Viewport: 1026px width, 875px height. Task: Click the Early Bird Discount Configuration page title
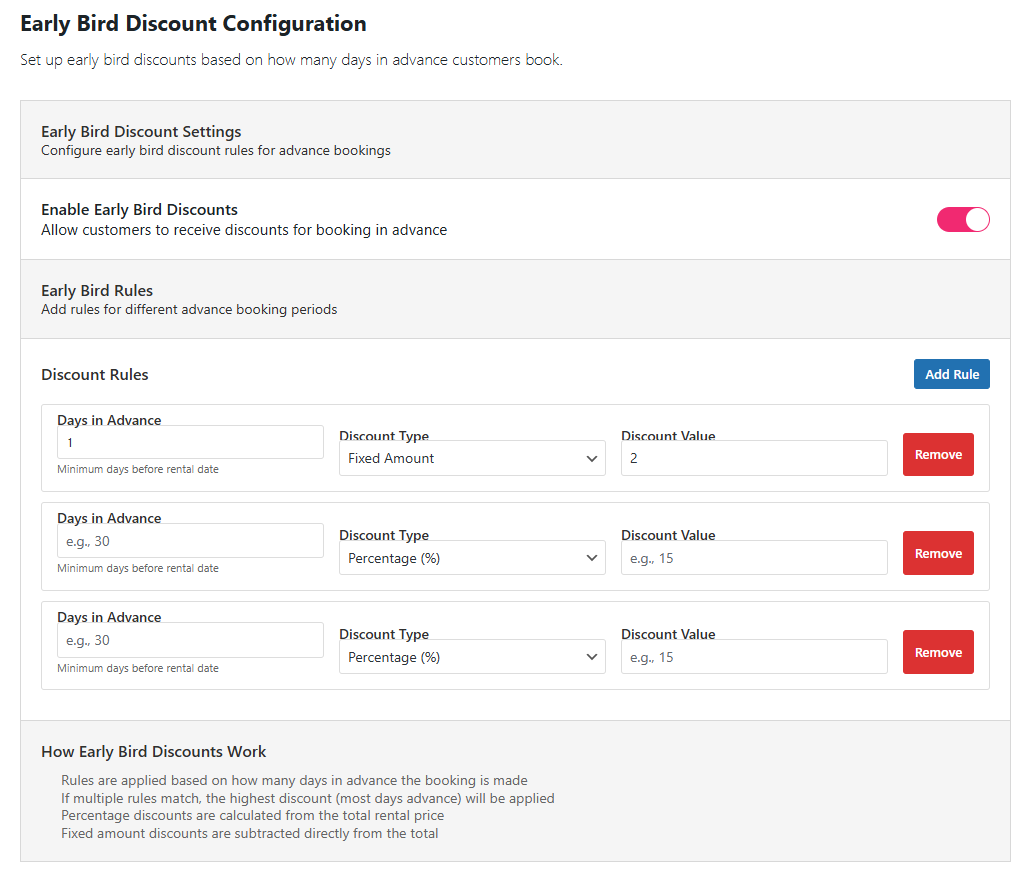pos(193,23)
